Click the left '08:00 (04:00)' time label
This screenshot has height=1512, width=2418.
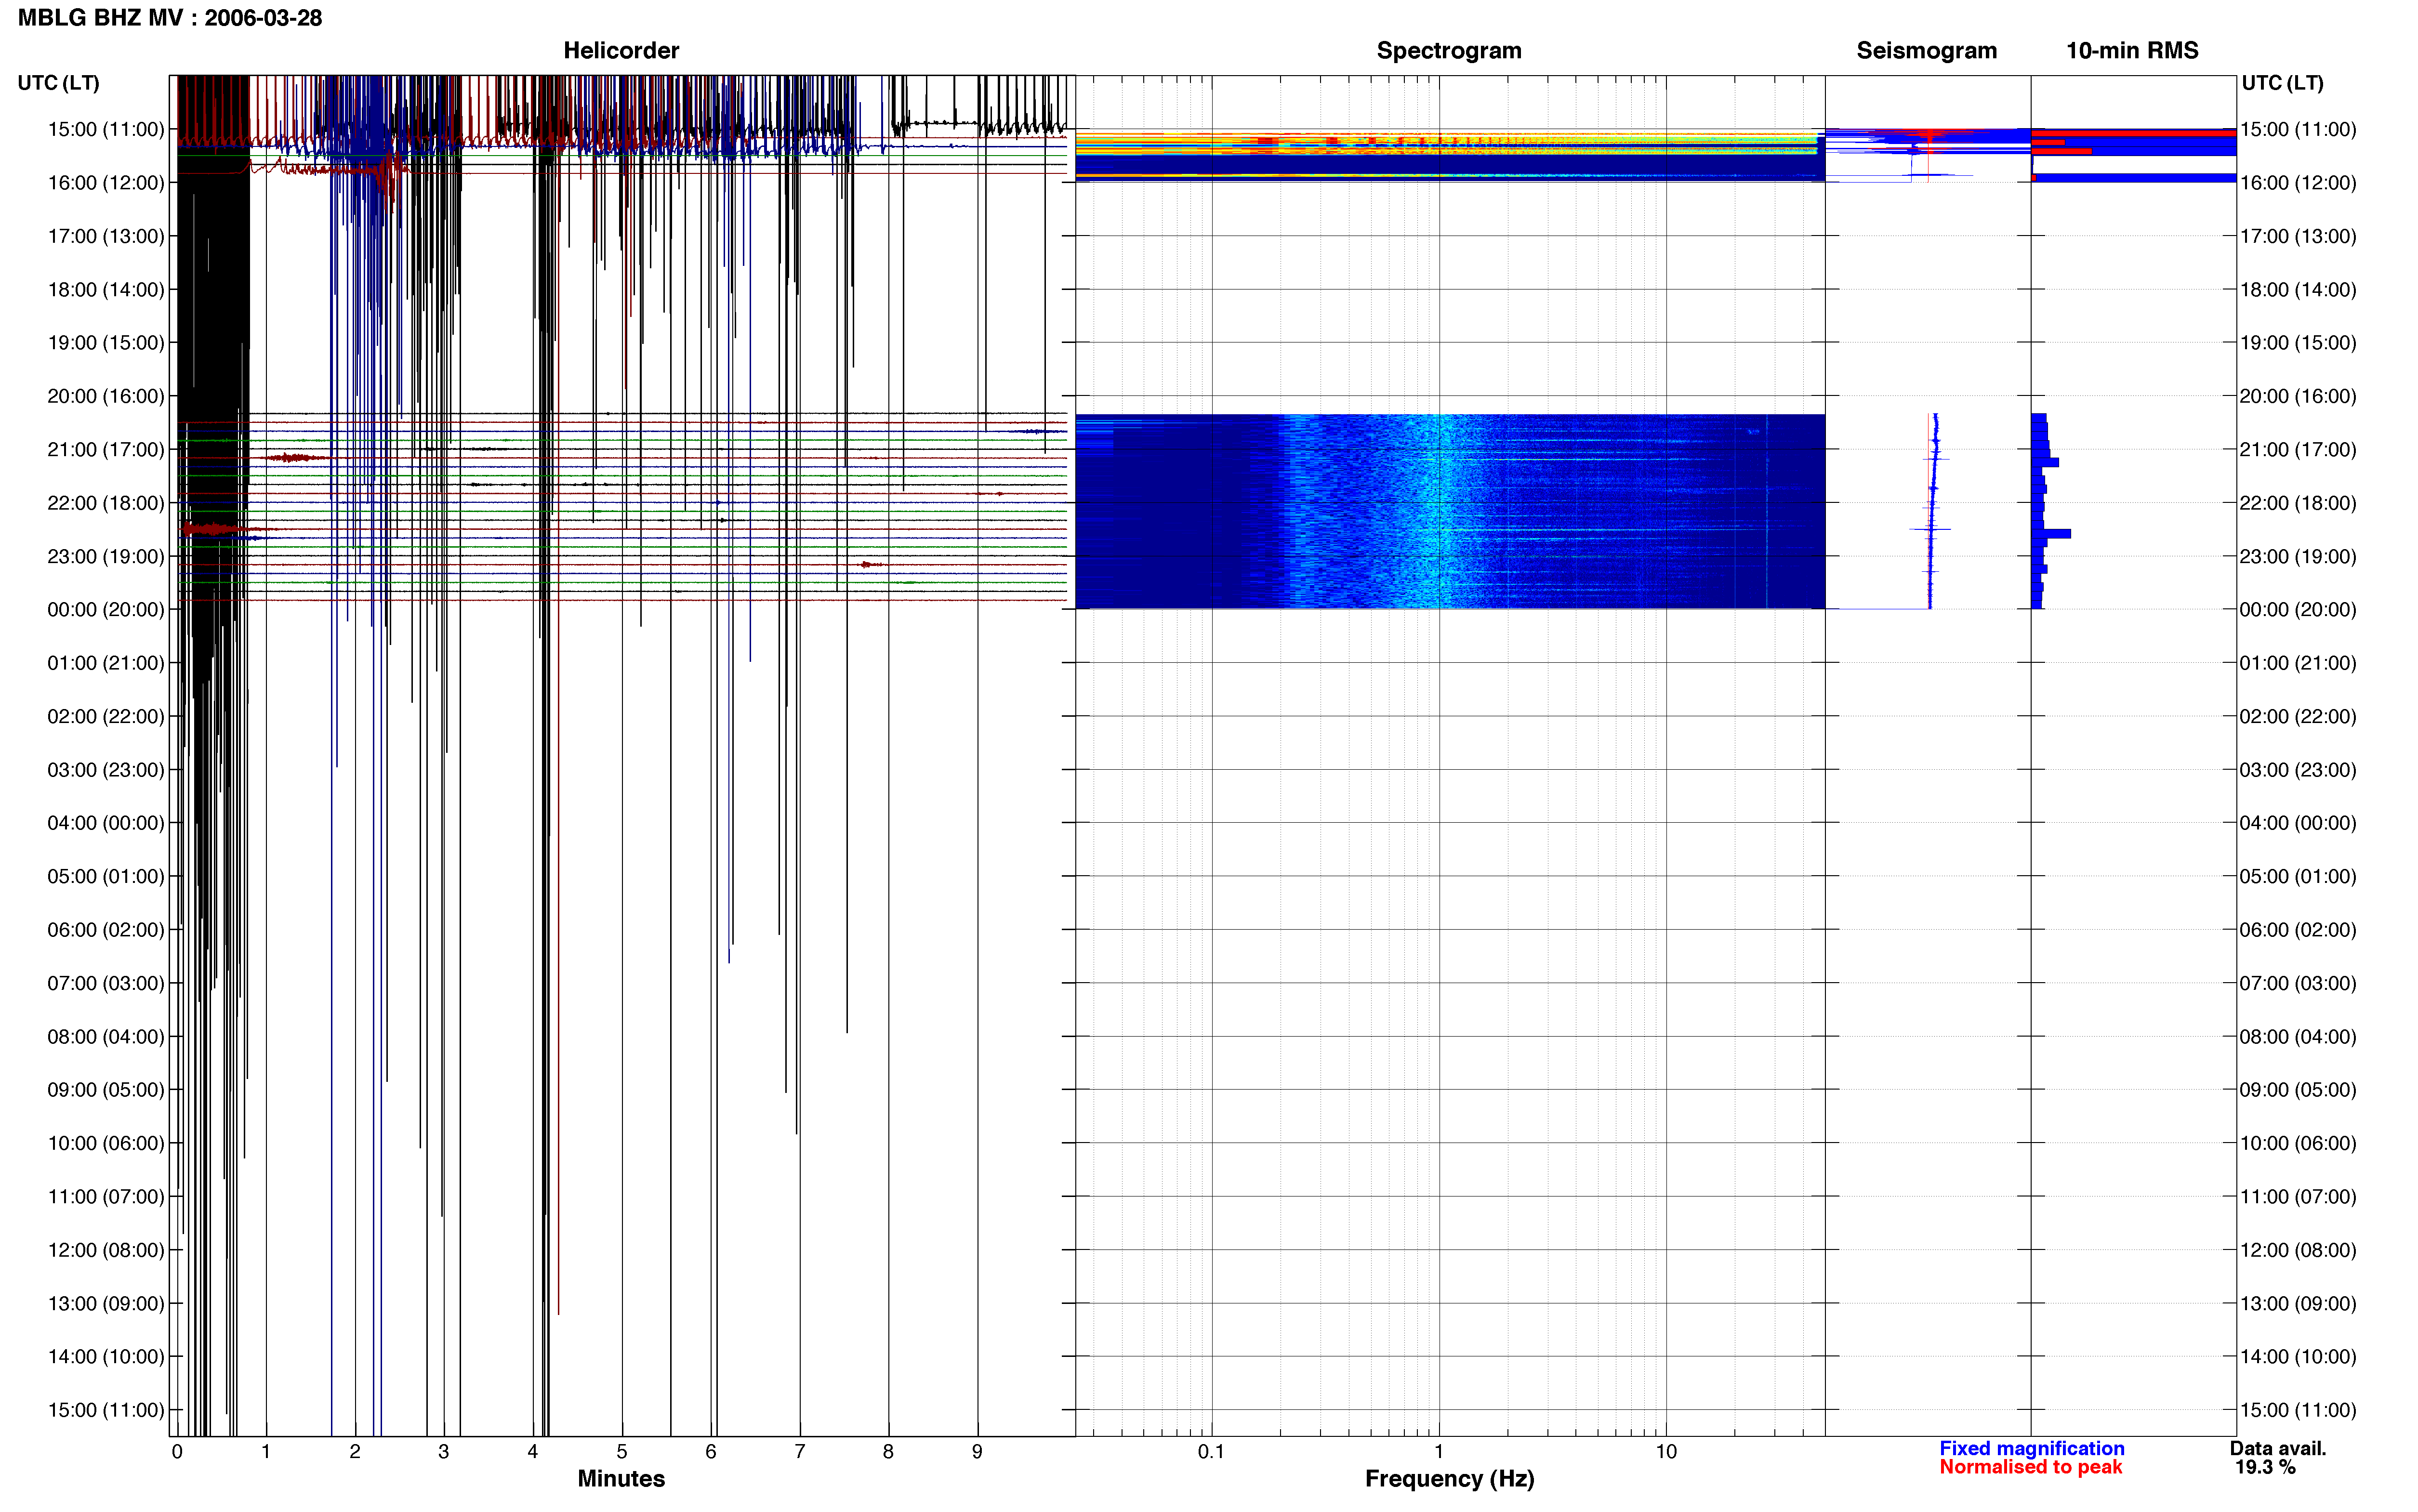tap(106, 1036)
